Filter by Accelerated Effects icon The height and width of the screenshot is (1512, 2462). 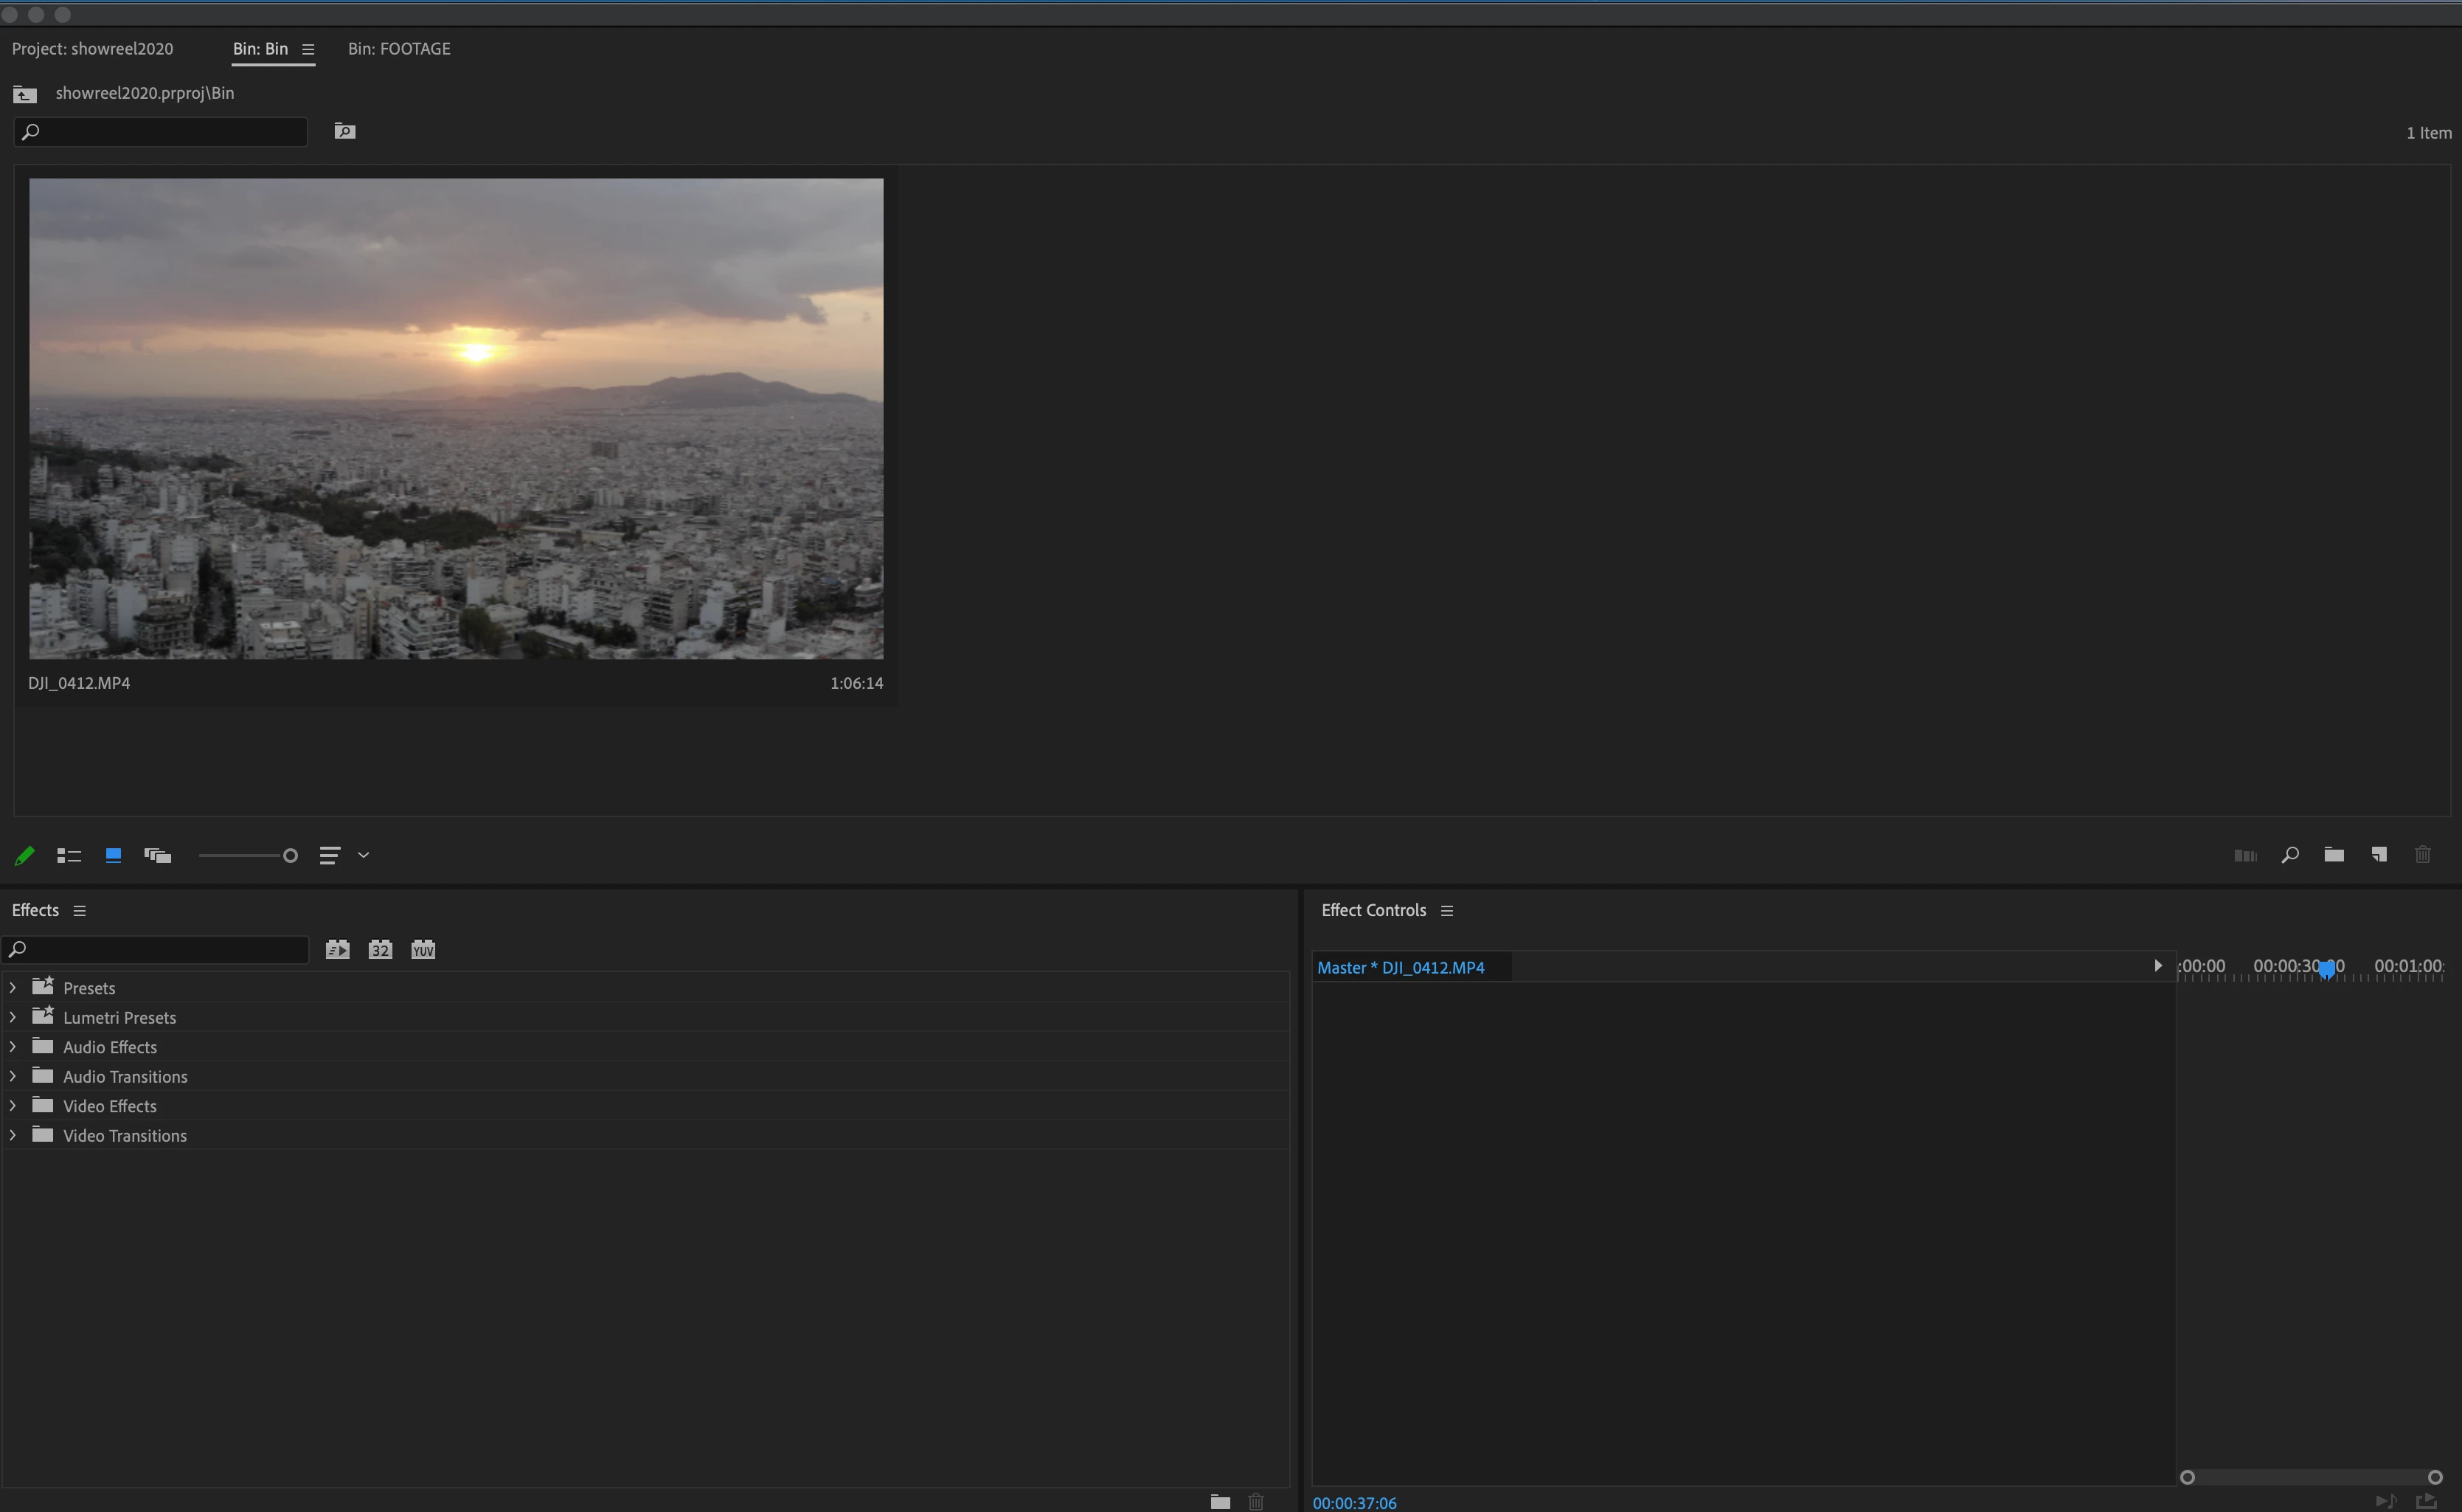(x=337, y=949)
